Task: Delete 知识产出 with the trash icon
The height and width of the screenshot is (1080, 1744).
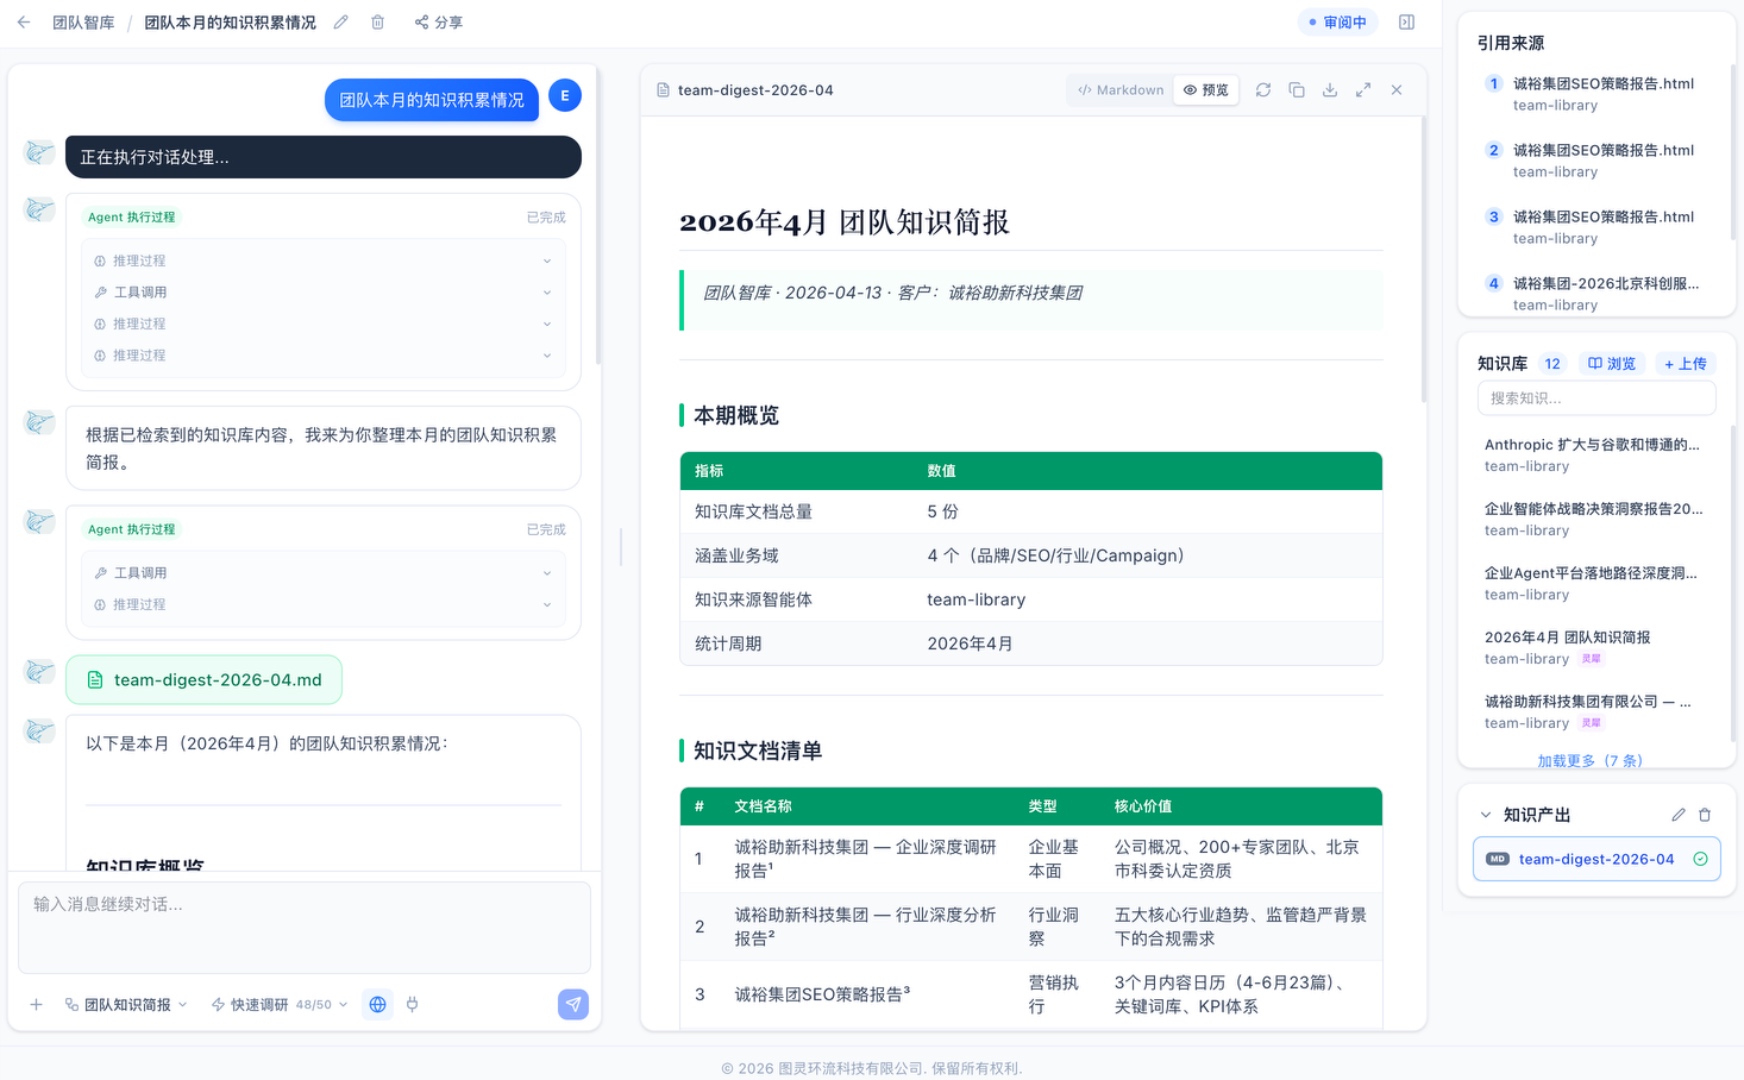Action: [x=1705, y=815]
